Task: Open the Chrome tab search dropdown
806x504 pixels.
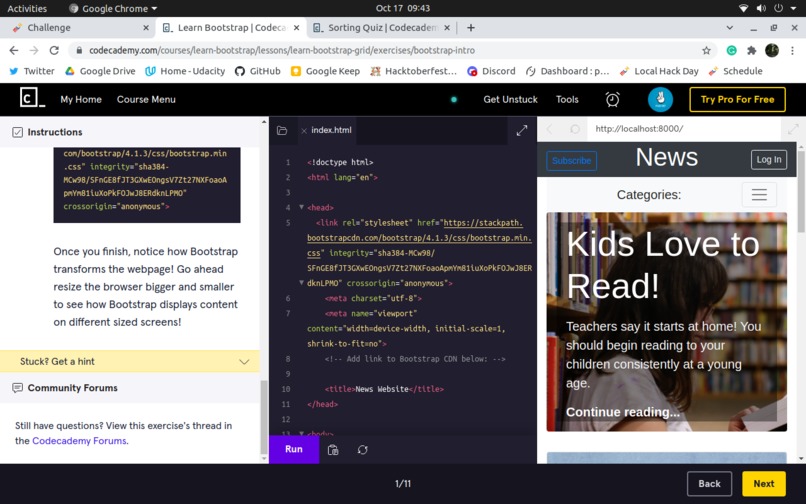Action: [x=729, y=28]
